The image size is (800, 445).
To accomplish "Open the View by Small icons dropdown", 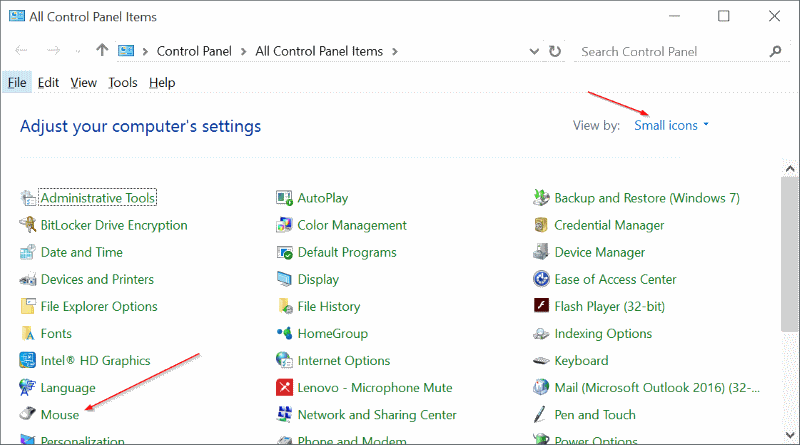I will pyautogui.click(x=671, y=126).
